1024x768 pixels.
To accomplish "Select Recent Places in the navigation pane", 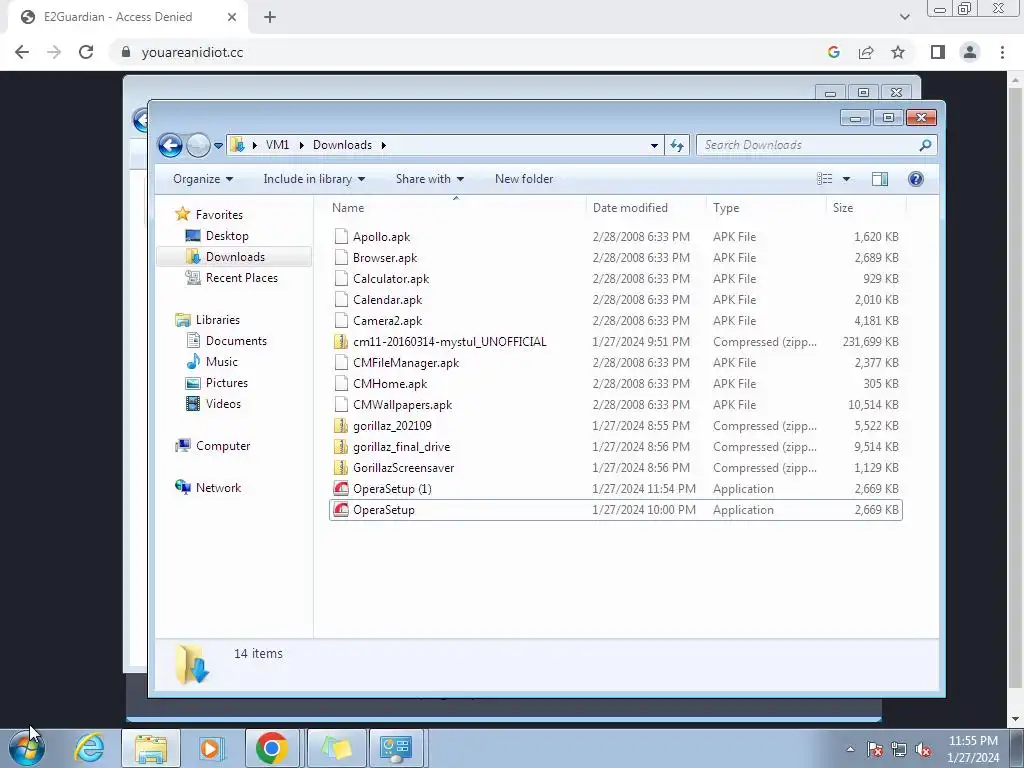I will tap(242, 278).
